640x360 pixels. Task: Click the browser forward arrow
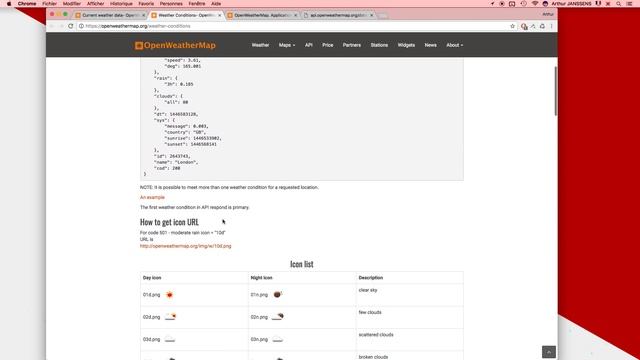pyautogui.click(x=61, y=26)
